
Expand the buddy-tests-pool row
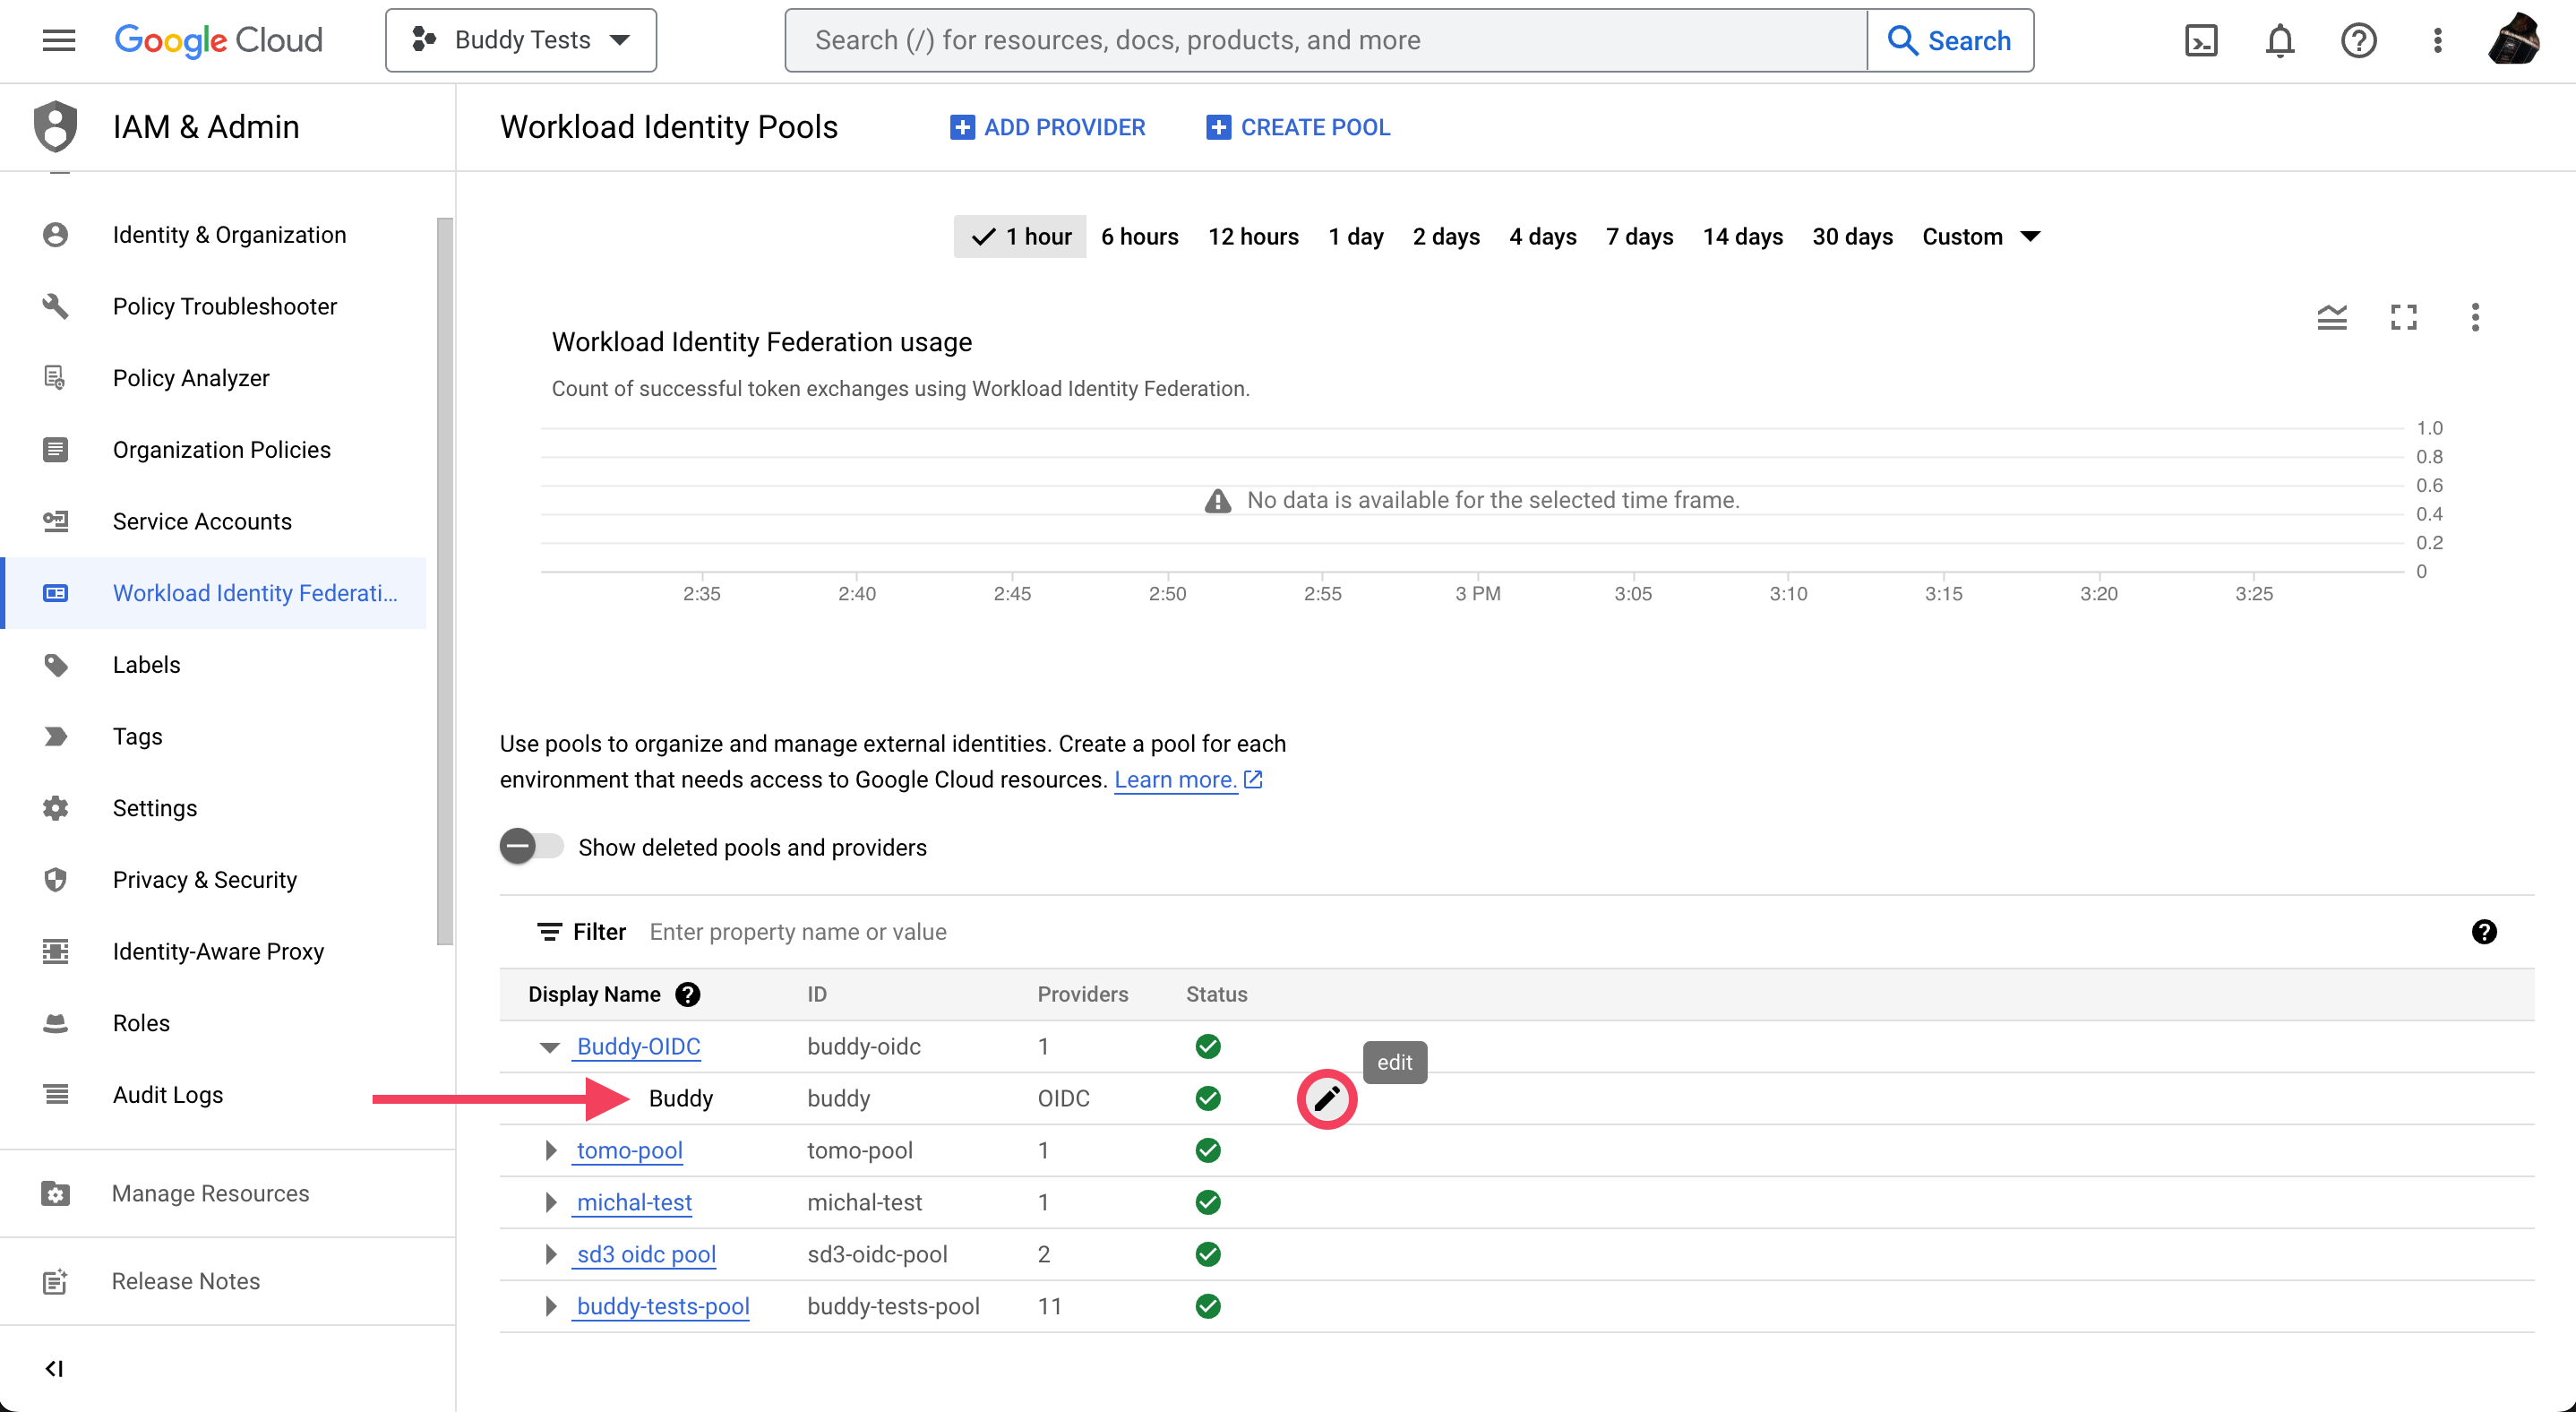click(550, 1306)
